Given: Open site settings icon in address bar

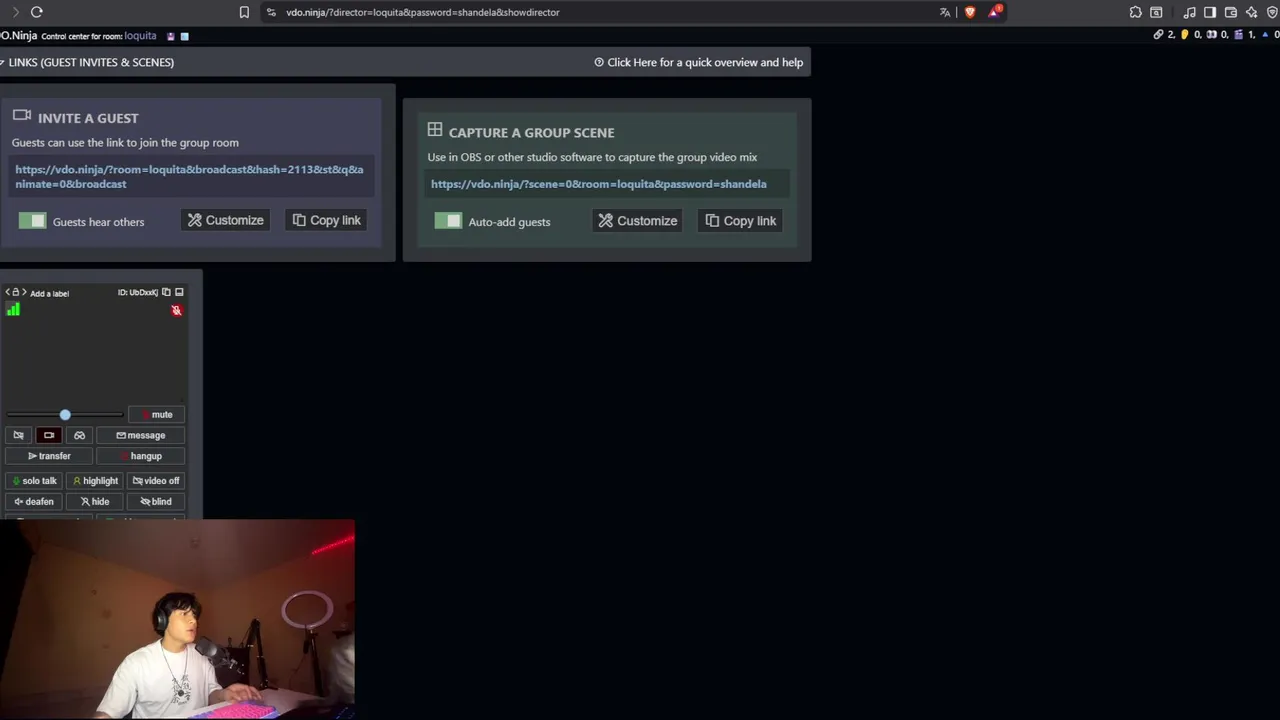Looking at the screenshot, I should 271,12.
